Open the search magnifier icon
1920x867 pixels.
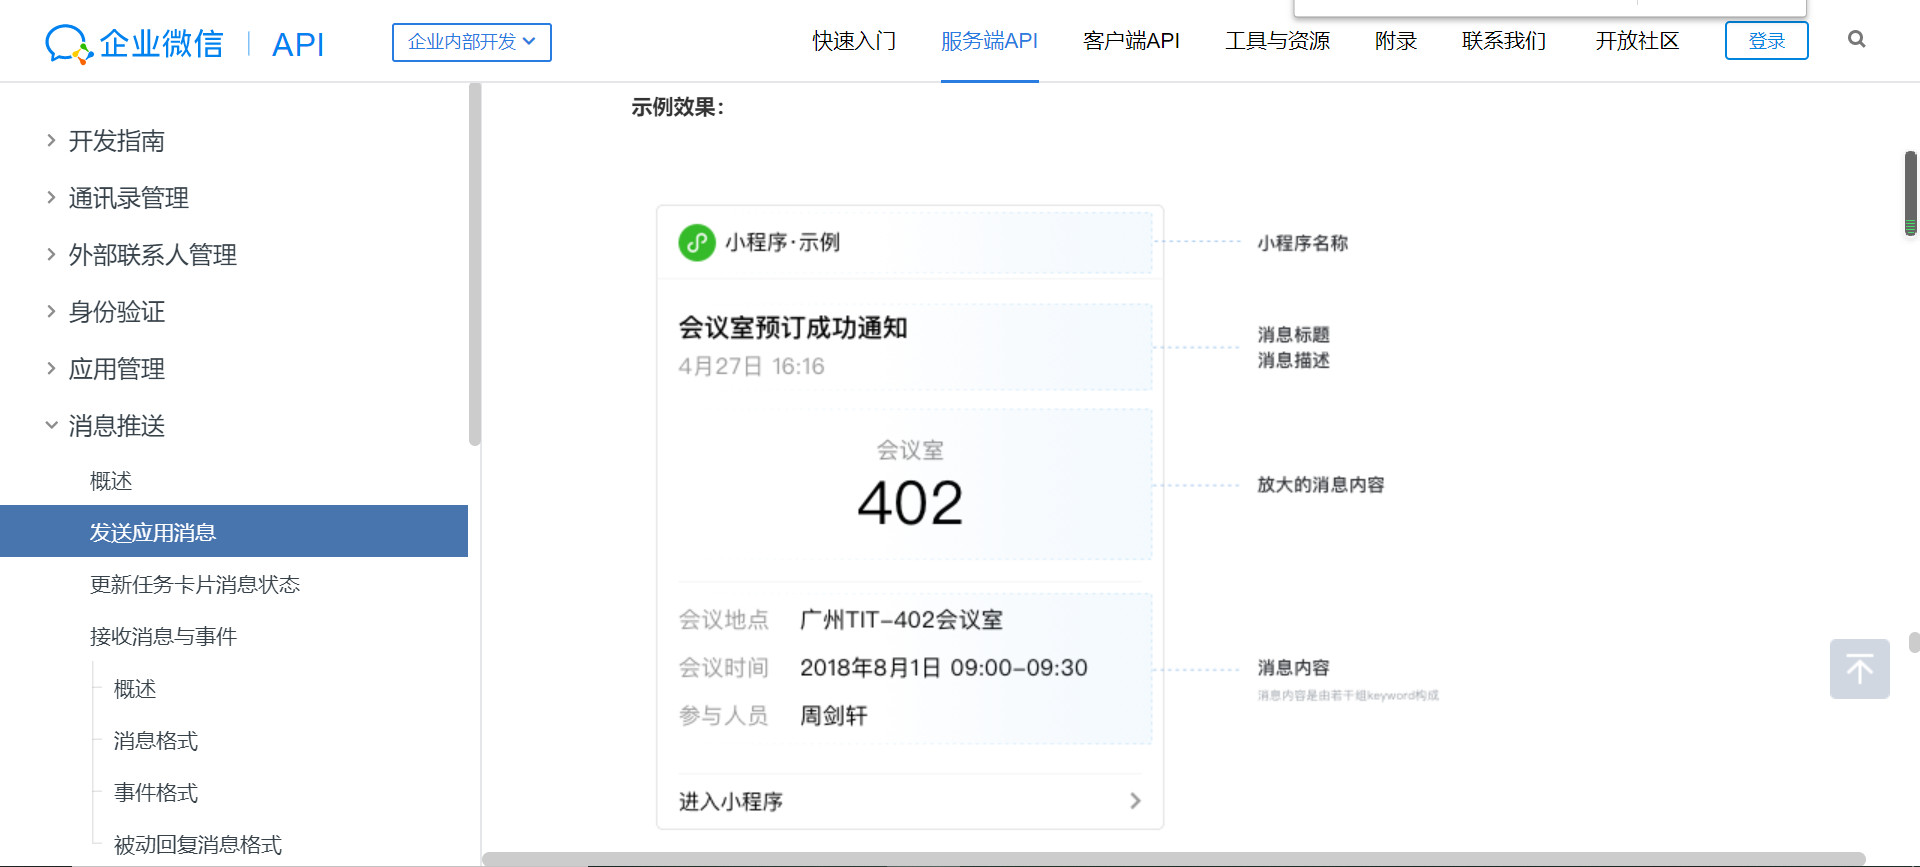[x=1857, y=39]
